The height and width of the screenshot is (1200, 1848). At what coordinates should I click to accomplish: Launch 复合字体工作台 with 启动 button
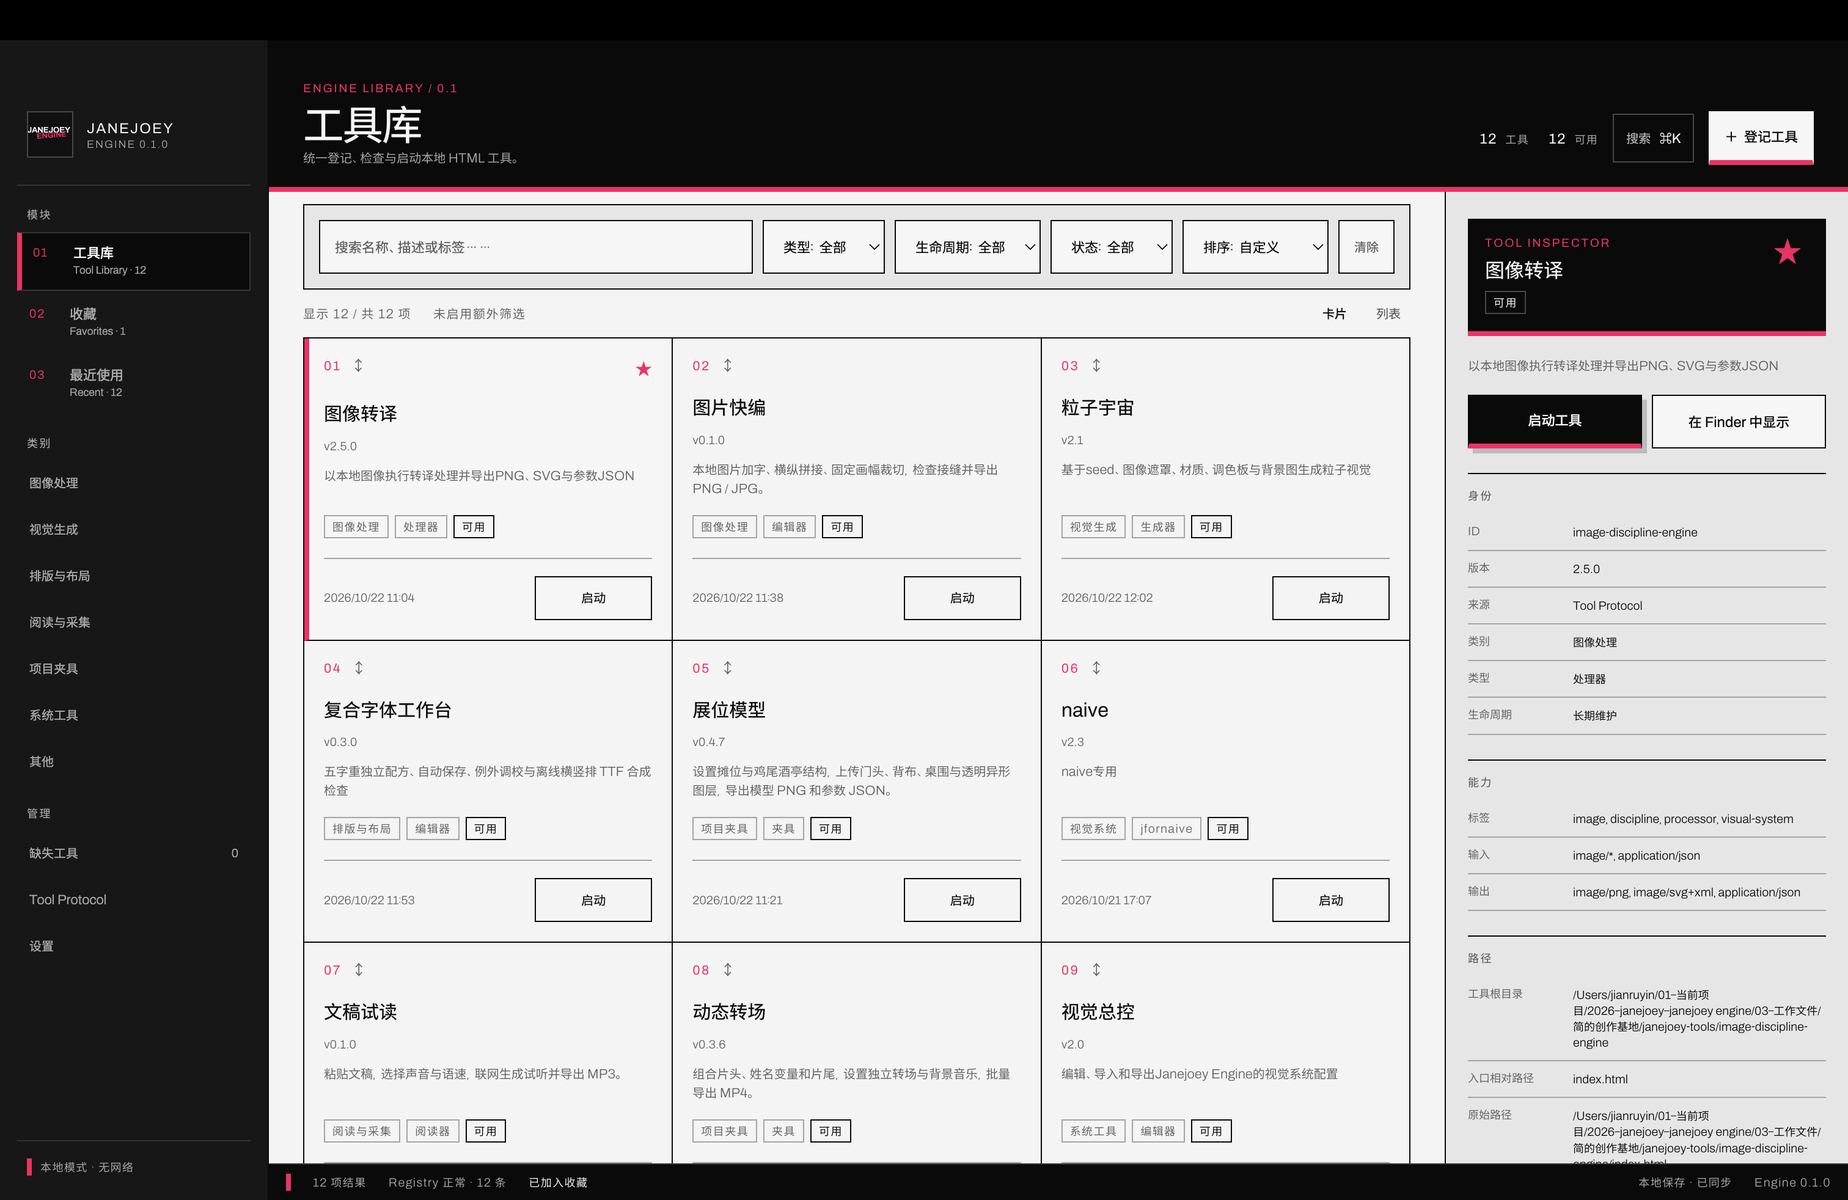click(593, 900)
